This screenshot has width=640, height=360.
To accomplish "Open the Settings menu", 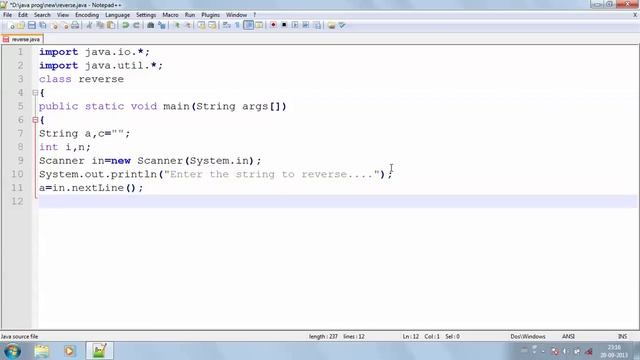I will [x=146, y=15].
